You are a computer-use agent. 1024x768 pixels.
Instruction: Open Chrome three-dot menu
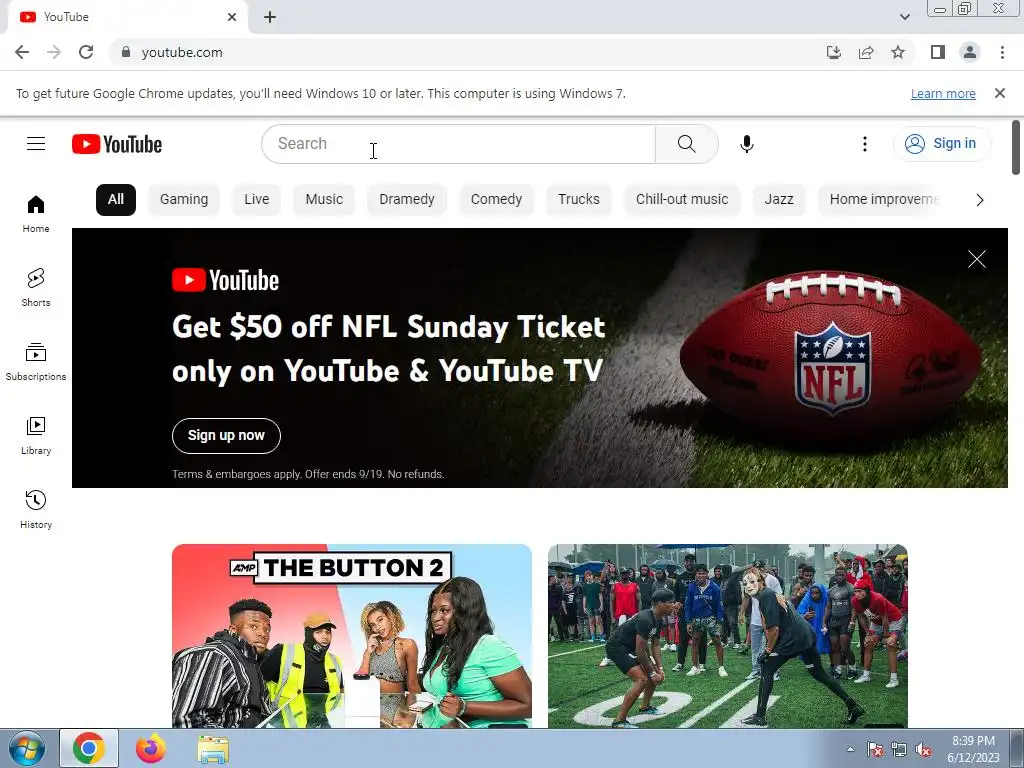click(1002, 52)
